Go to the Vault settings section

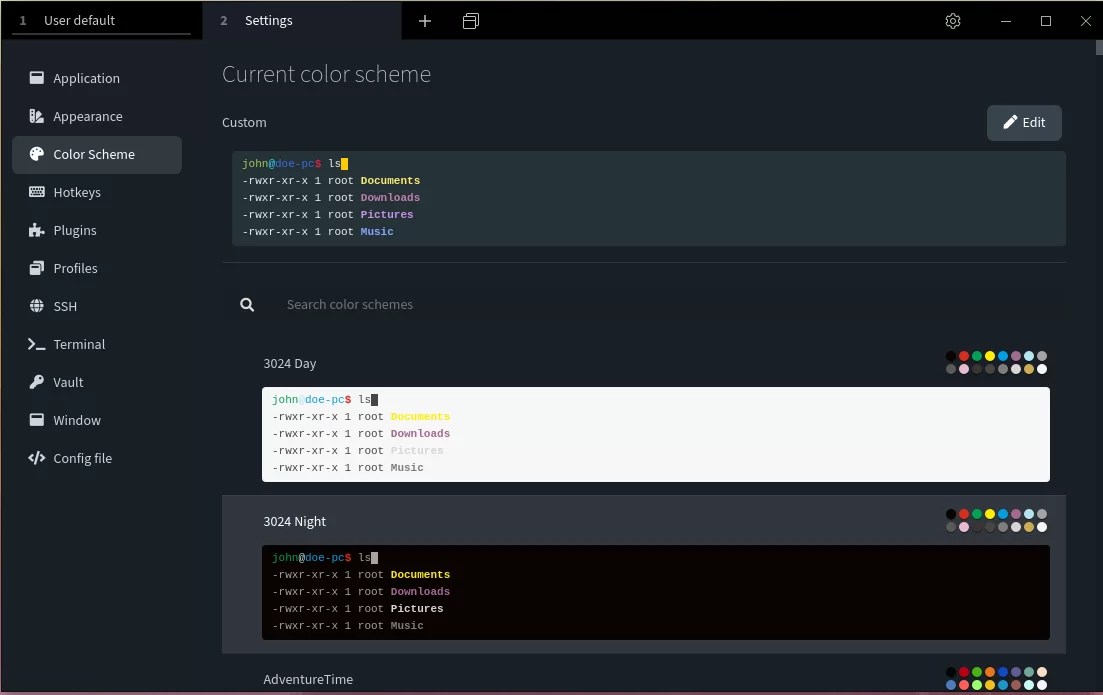pos(97,382)
